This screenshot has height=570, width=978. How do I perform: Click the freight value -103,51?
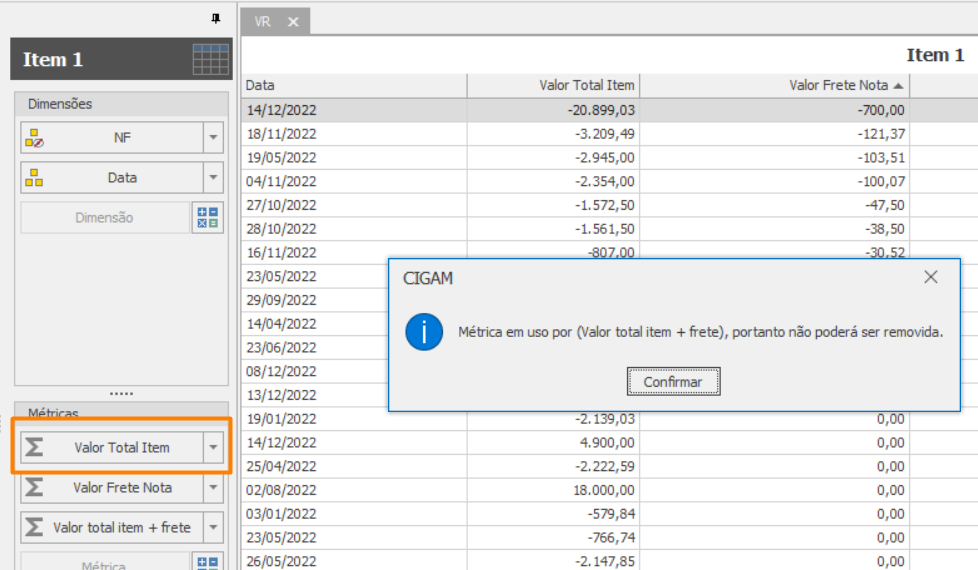pyautogui.click(x=881, y=158)
